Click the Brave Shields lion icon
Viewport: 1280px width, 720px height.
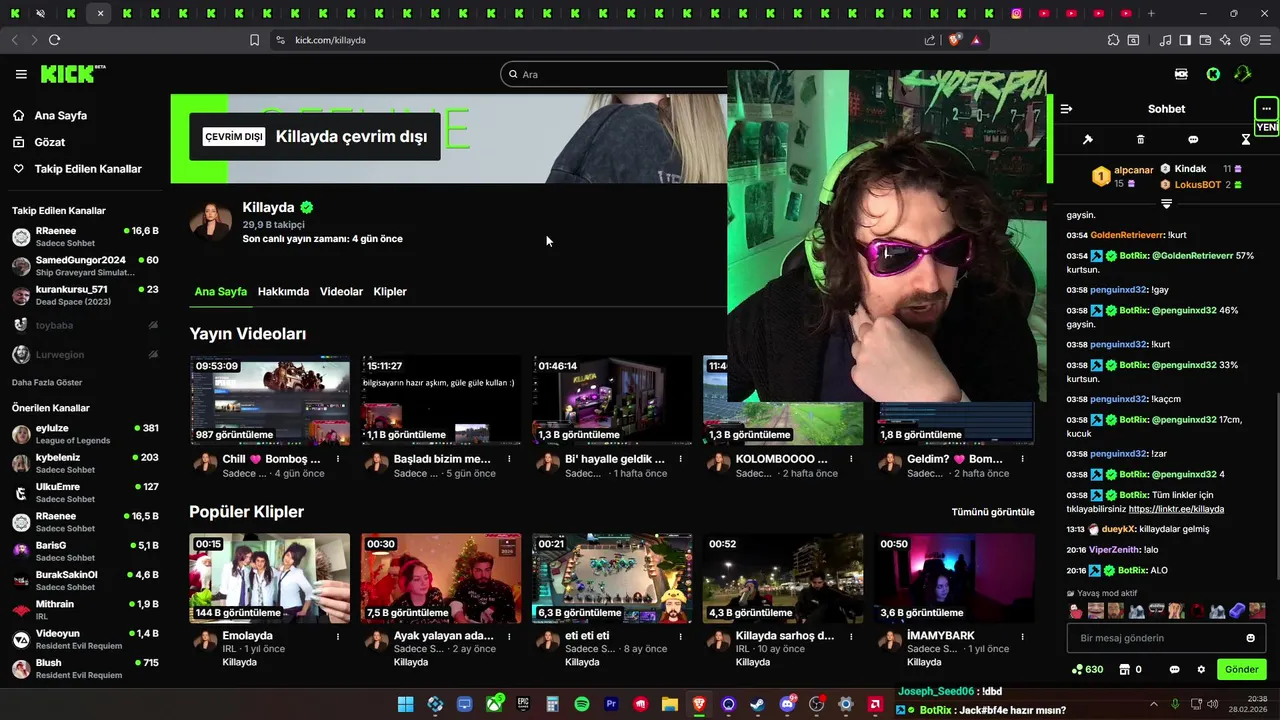point(955,40)
